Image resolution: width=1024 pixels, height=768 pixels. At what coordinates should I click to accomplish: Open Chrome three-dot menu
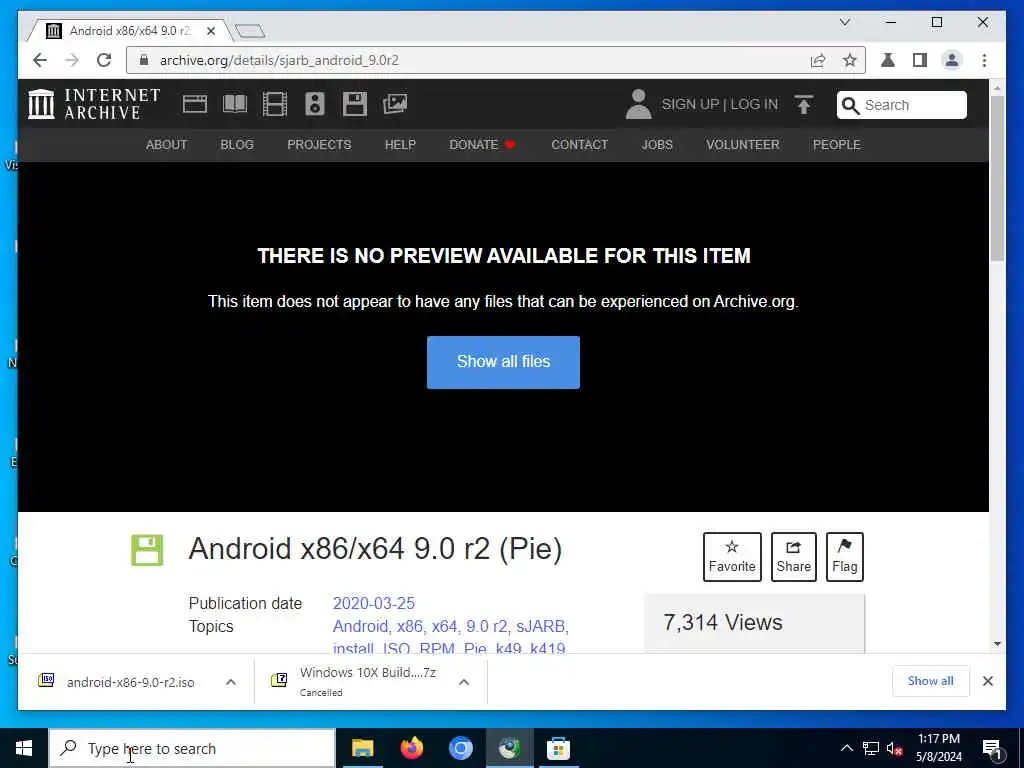(x=984, y=61)
